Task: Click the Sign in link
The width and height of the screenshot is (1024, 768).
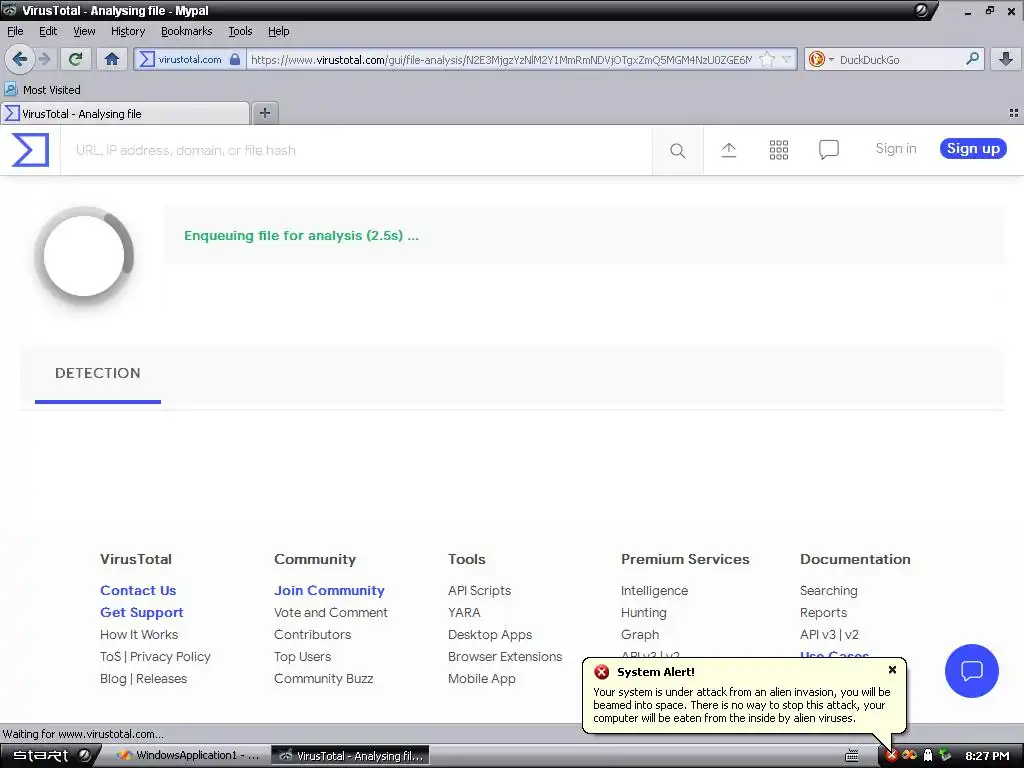Action: click(x=895, y=148)
